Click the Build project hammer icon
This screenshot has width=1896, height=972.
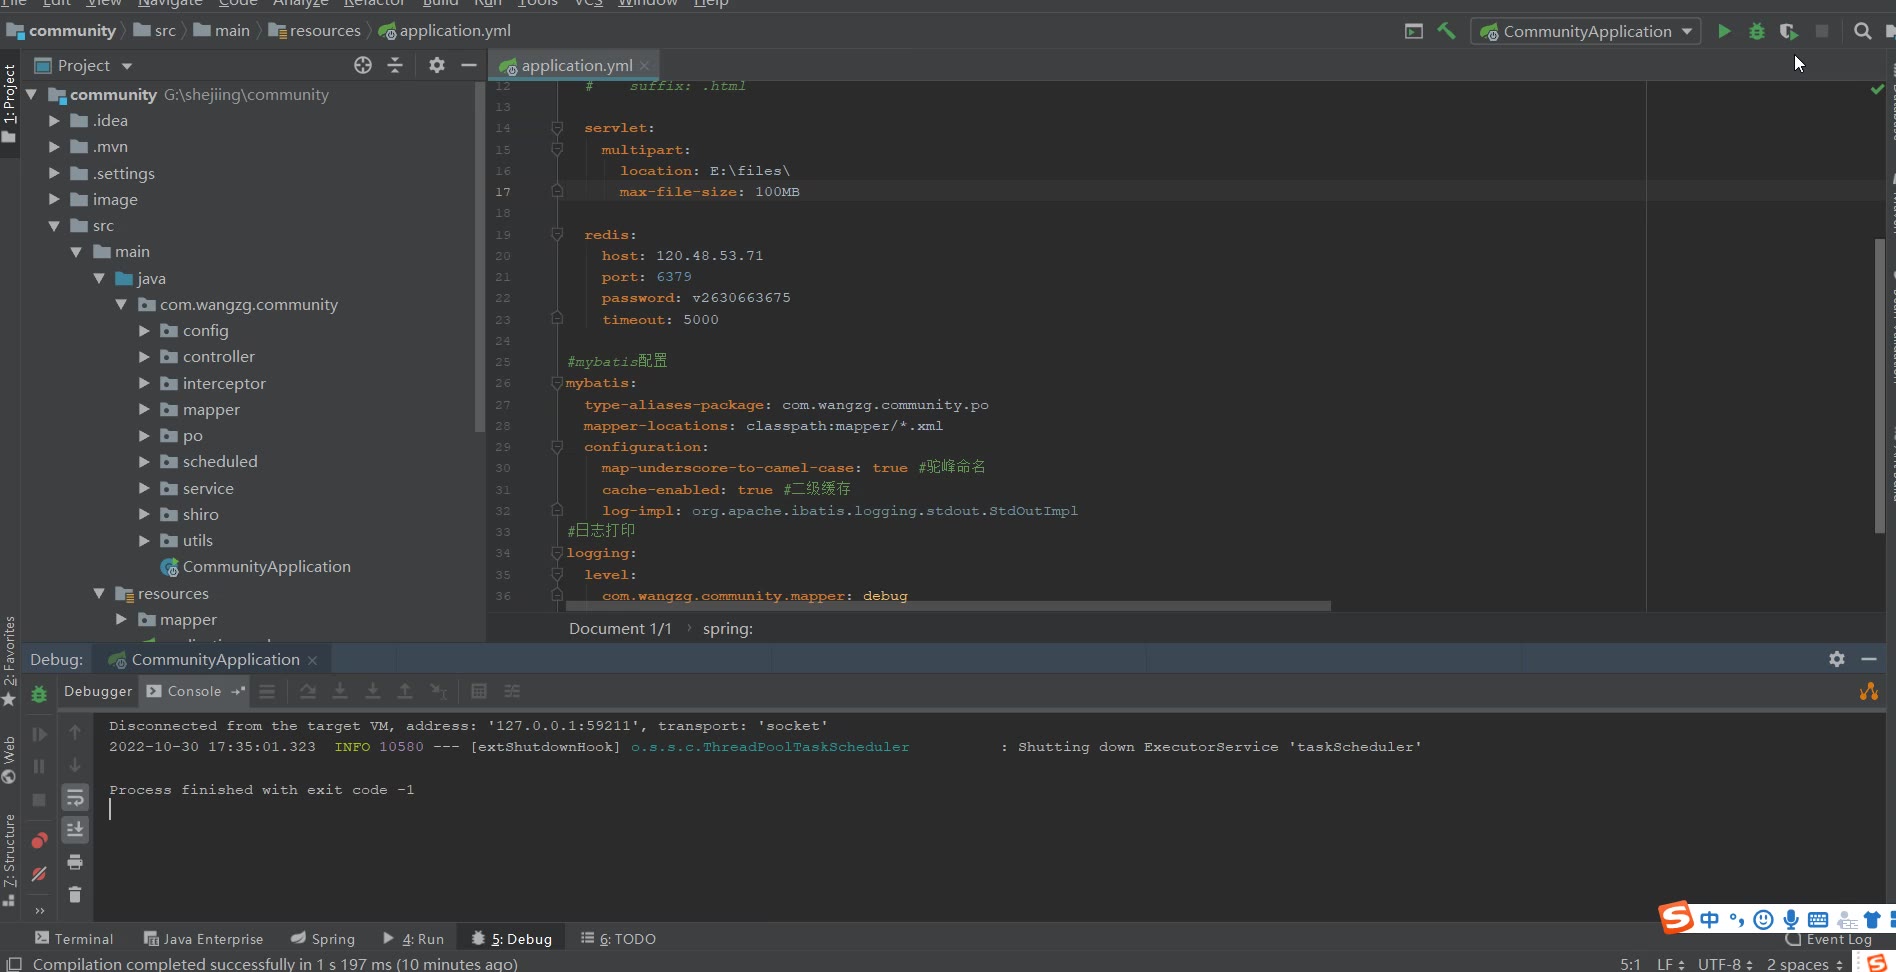[x=1446, y=32]
